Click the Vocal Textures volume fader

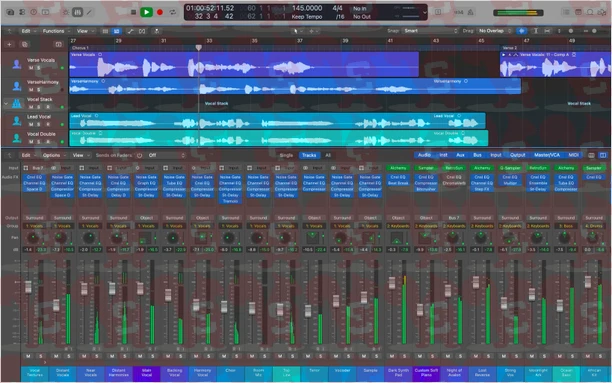28,287
